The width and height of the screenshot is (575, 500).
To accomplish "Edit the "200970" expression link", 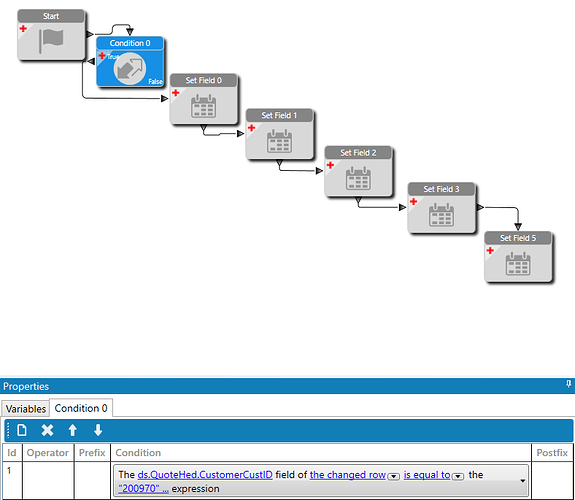I will 143,489.
